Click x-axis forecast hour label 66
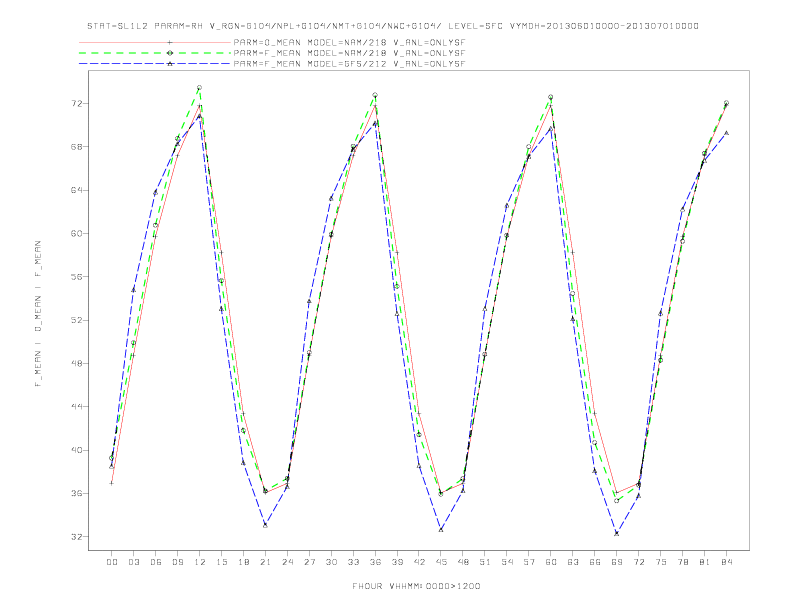The width and height of the screenshot is (792, 612). [595, 562]
